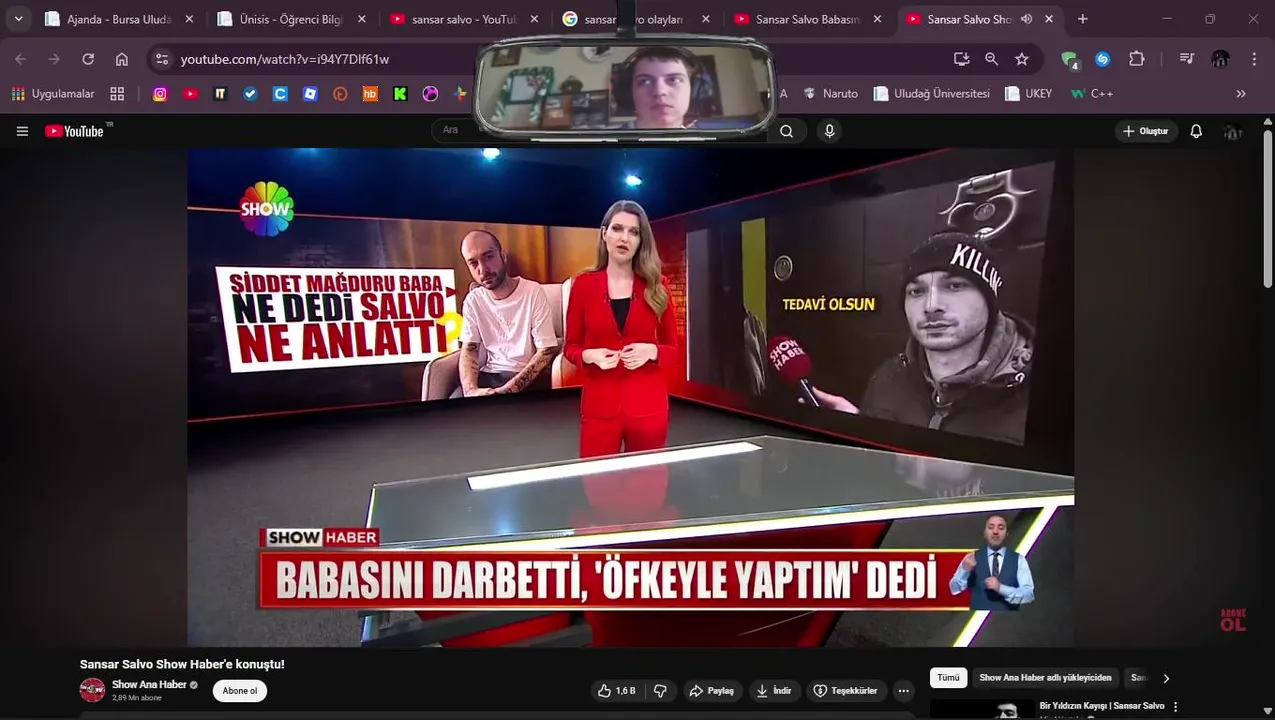Viewport: 1275px width, 720px height.
Task: Expand the tab search dropdown arrow
Action: tap(18, 19)
